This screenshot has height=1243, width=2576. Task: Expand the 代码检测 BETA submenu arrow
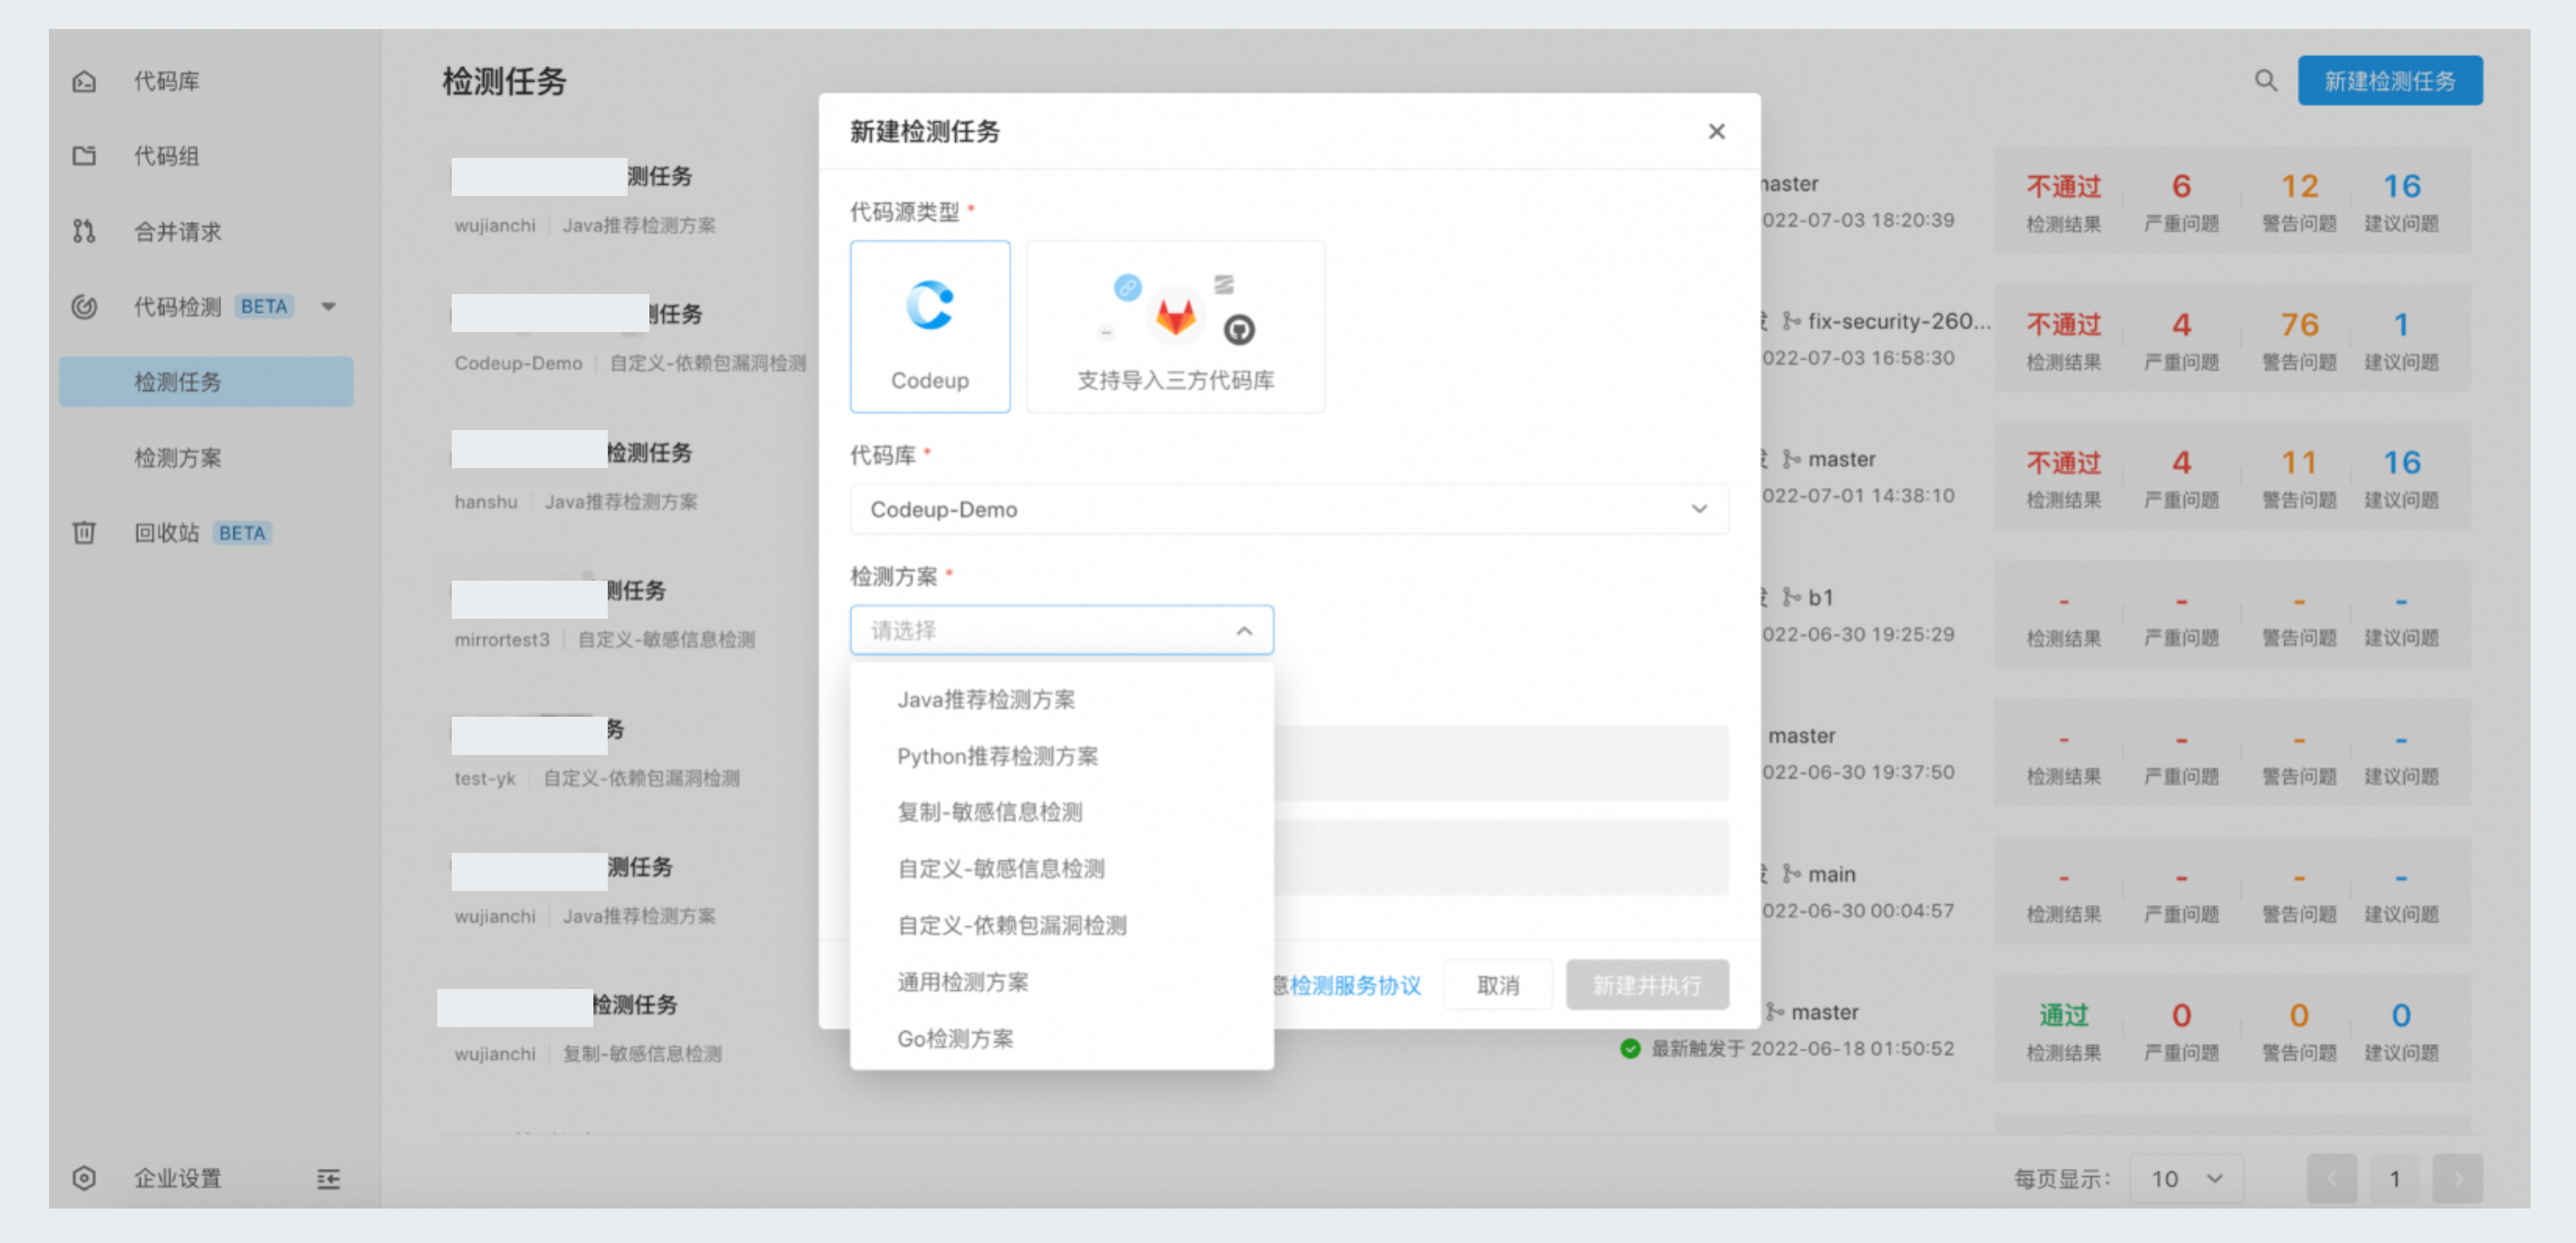click(330, 307)
